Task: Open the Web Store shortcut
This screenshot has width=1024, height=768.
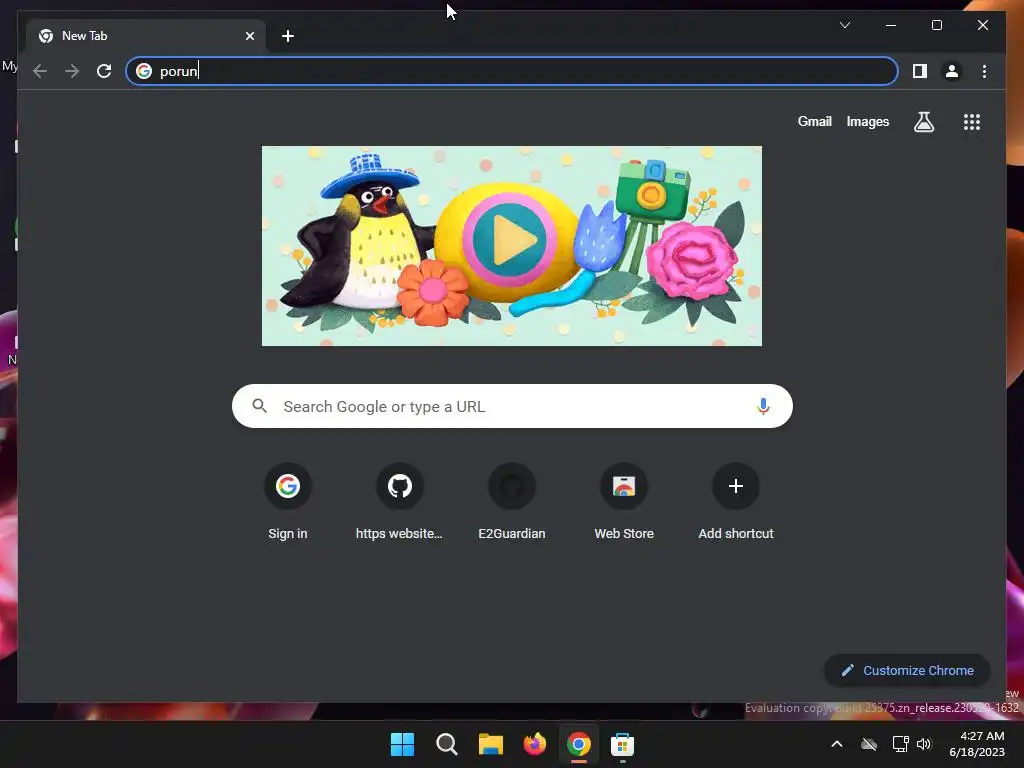Action: click(624, 503)
